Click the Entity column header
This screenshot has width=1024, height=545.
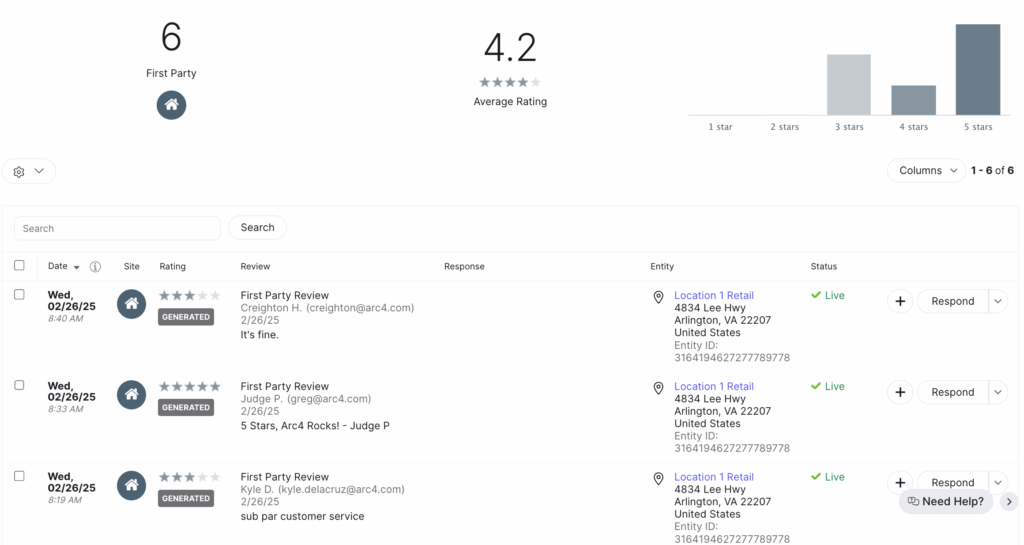point(662,266)
